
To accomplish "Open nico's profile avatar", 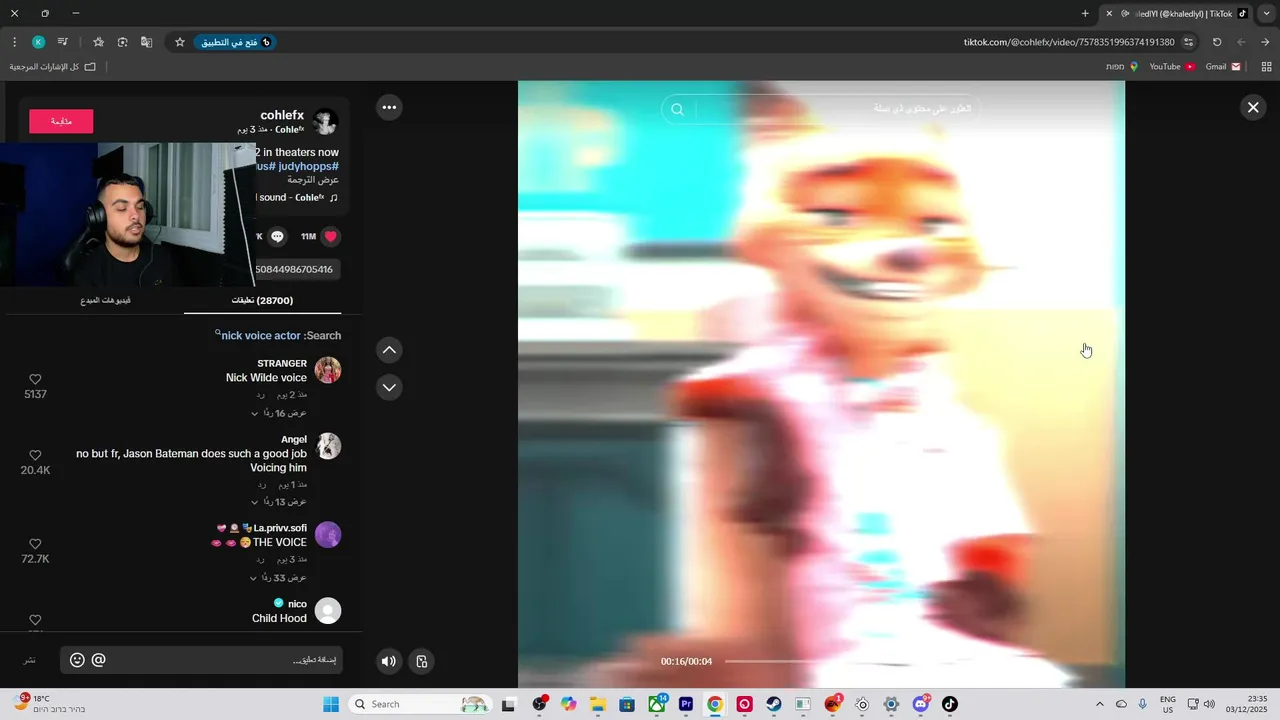I will click(328, 611).
